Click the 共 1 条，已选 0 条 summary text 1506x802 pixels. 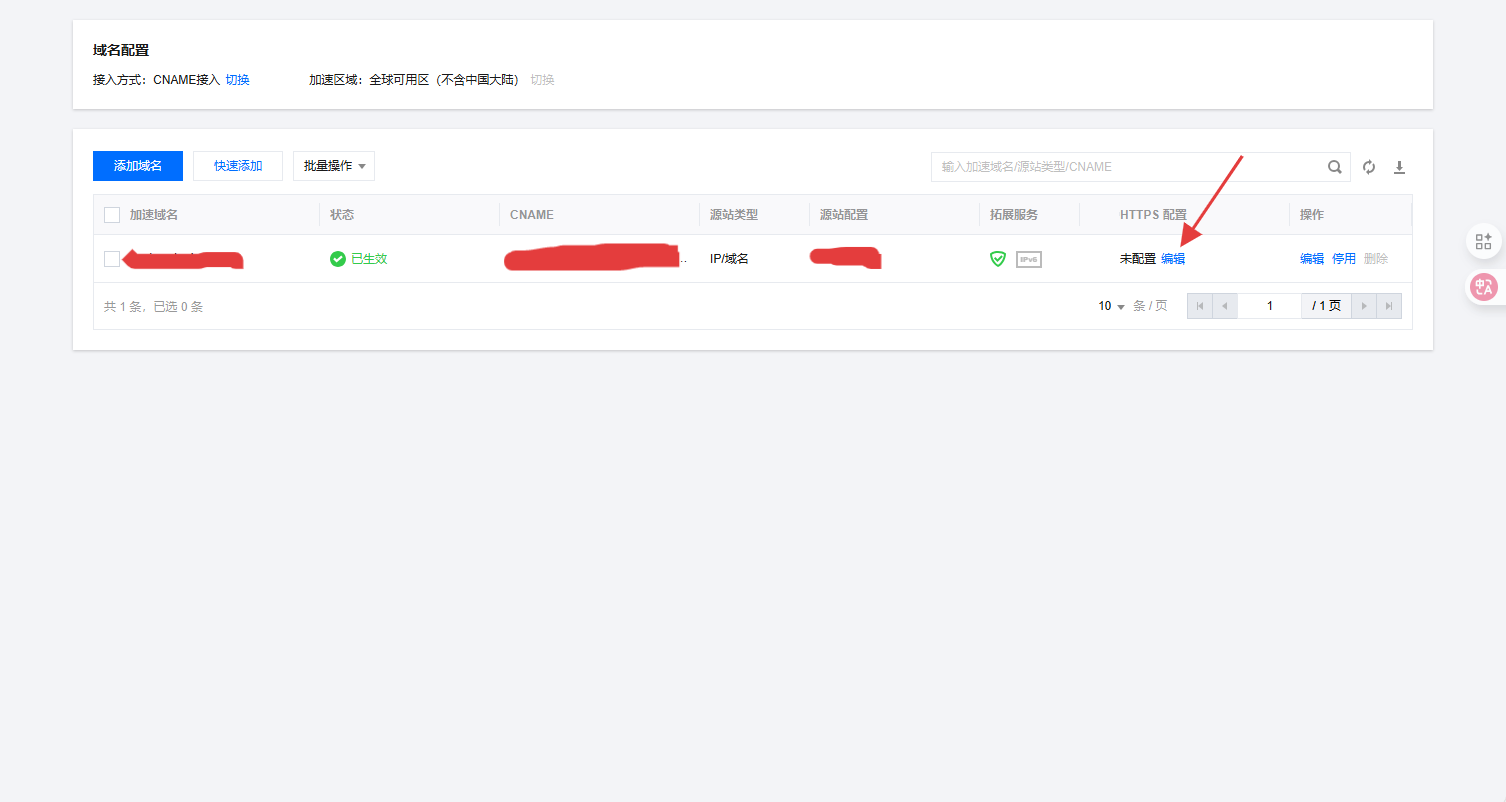tap(154, 307)
